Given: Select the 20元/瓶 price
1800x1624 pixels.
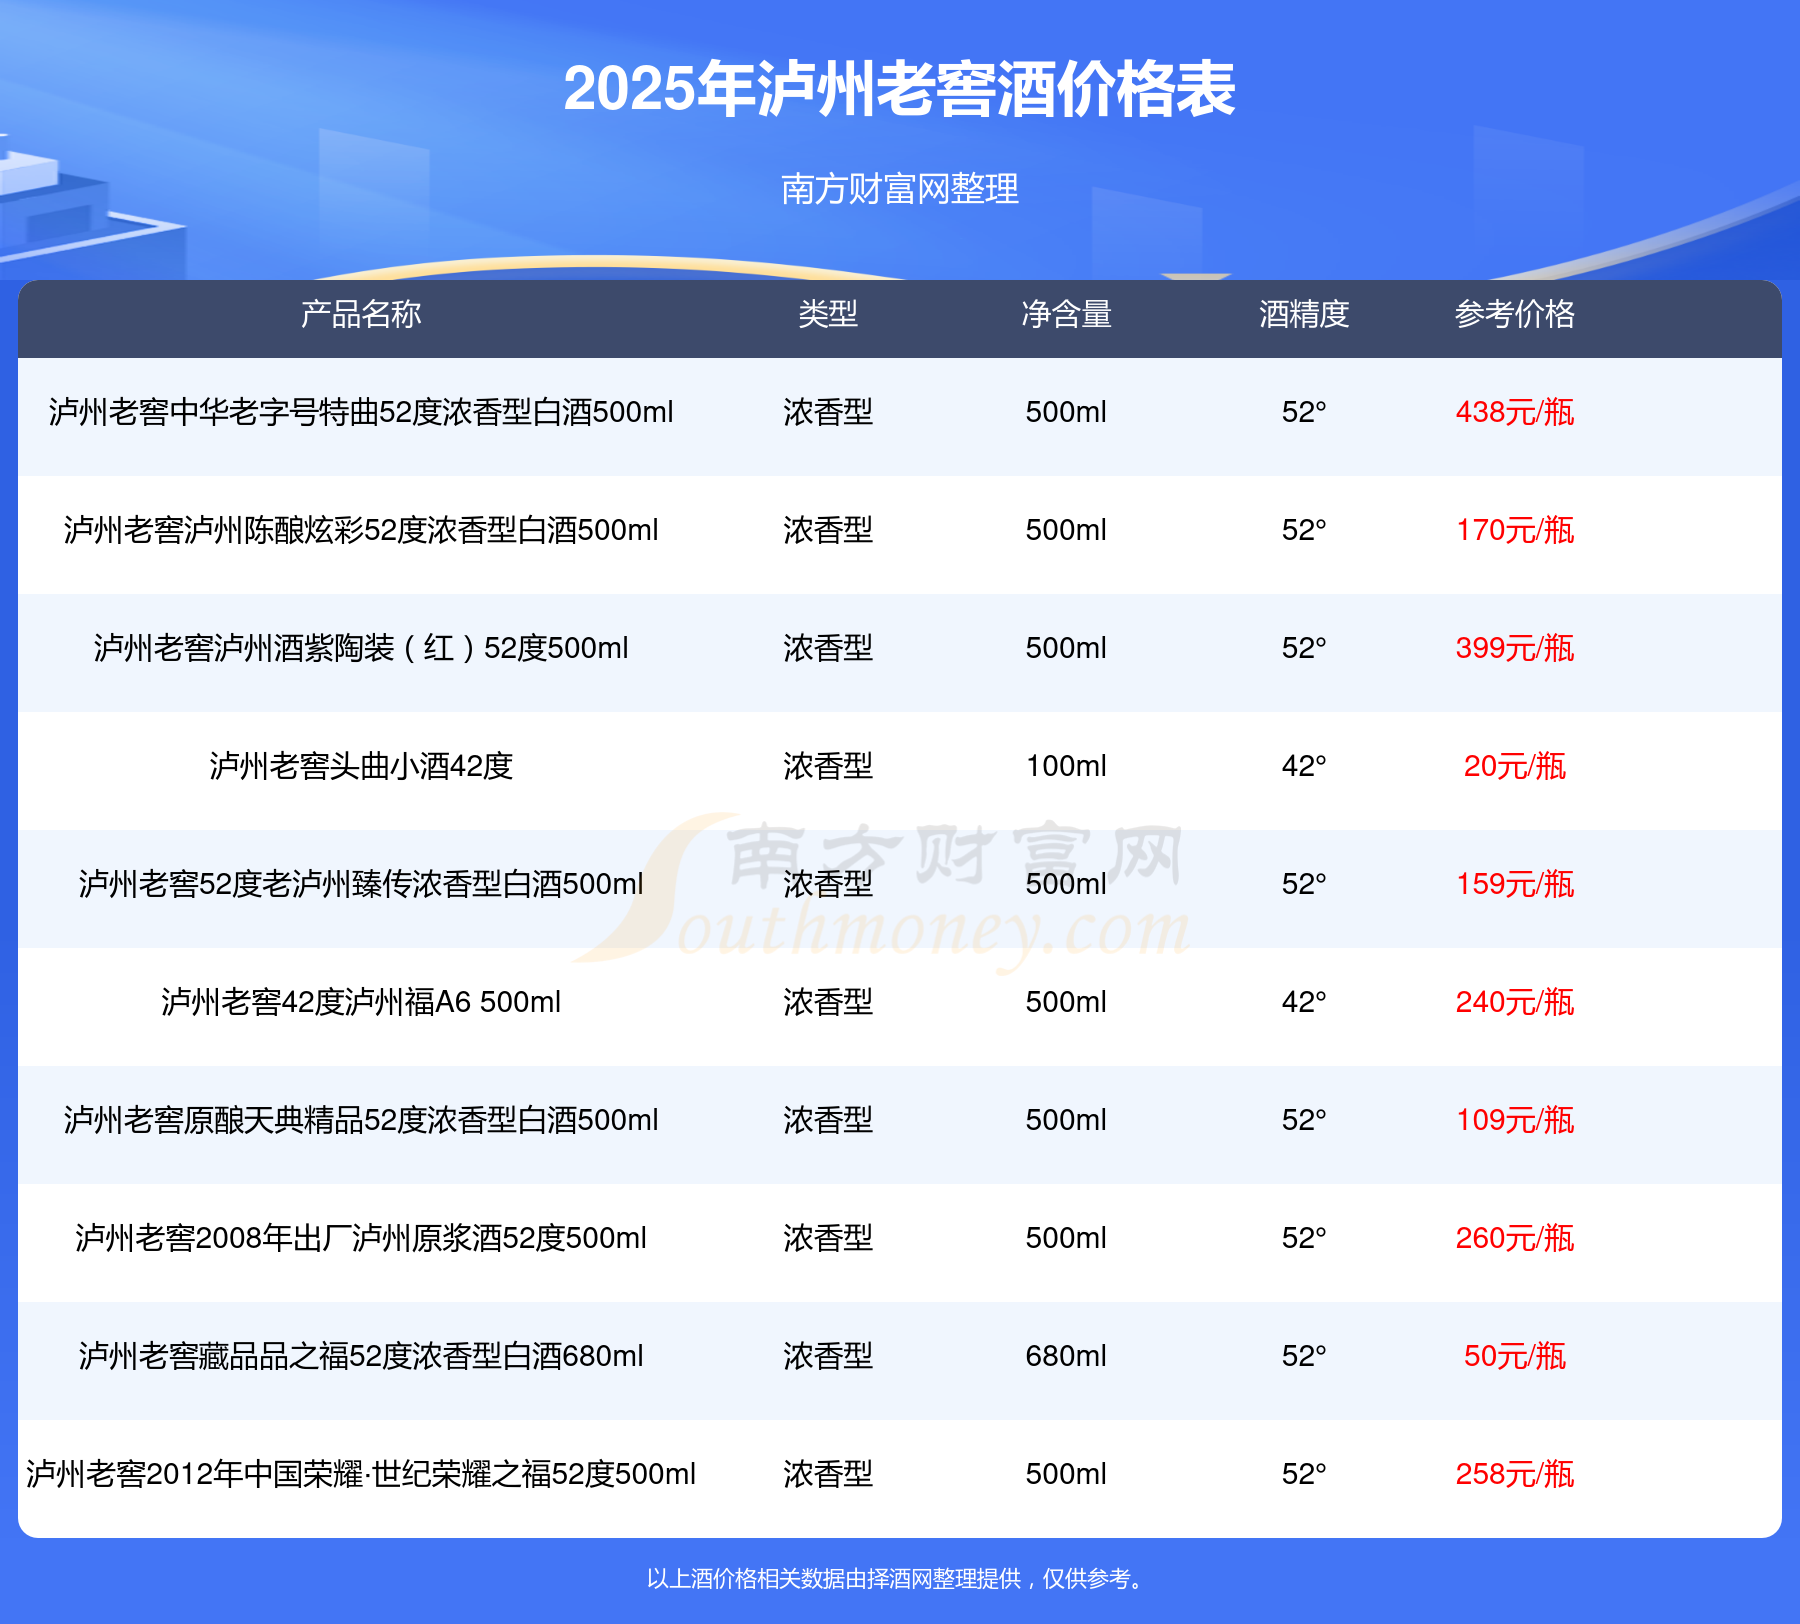Looking at the screenshot, I should [x=1515, y=766].
